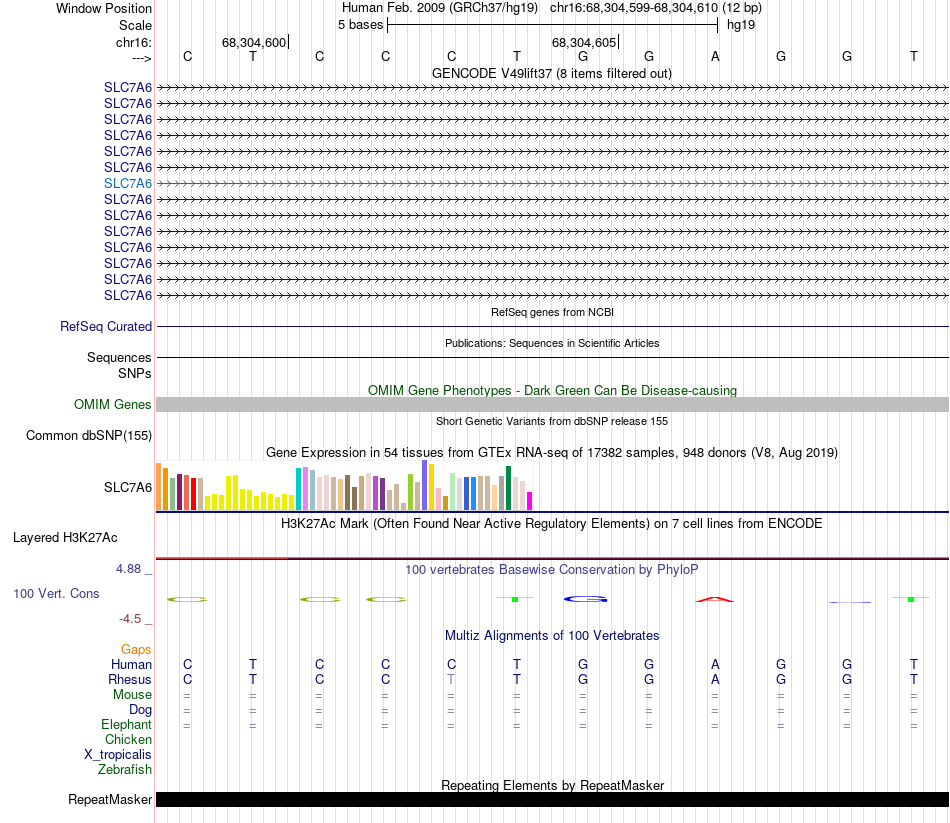The height and width of the screenshot is (823, 950).
Task: Click the orange 'Gaps' row label
Action: click(x=136, y=649)
